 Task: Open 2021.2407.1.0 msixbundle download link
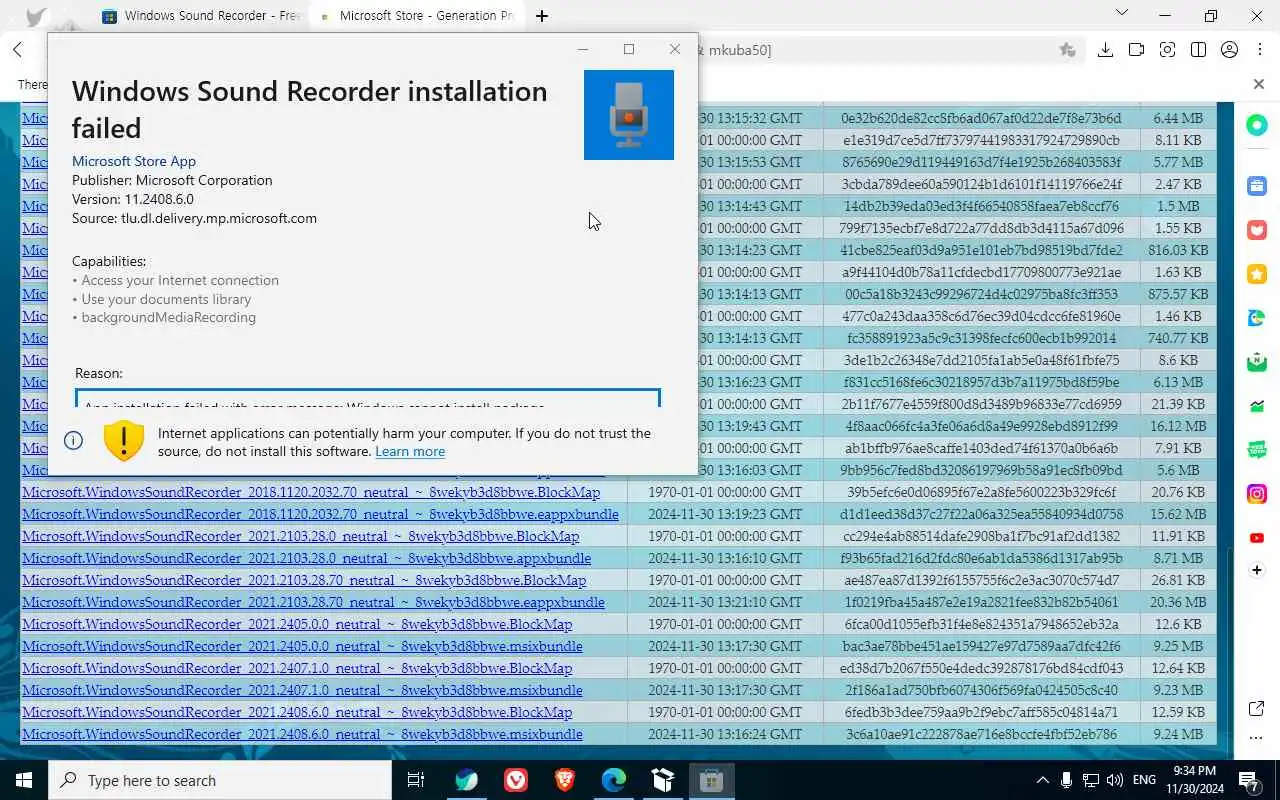pos(302,690)
